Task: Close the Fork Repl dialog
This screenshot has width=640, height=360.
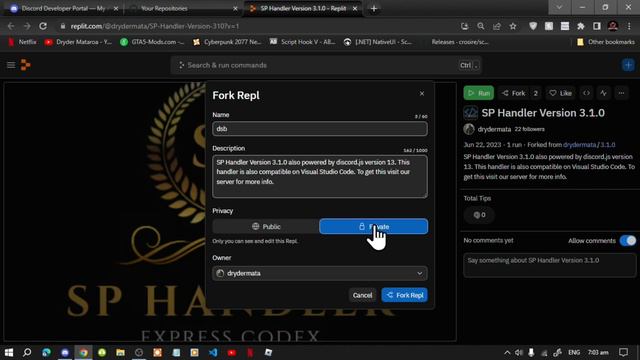Action: pos(422,94)
